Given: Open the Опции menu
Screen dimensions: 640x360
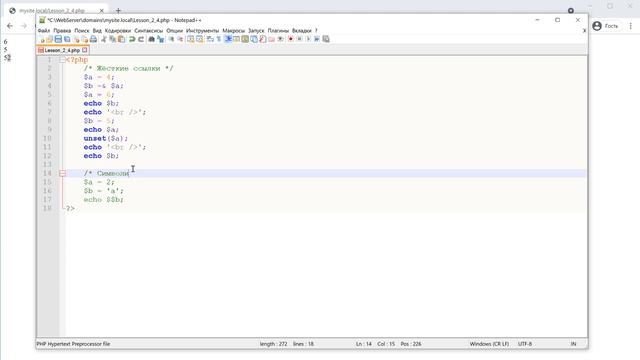Looking at the screenshot, I should [174, 31].
